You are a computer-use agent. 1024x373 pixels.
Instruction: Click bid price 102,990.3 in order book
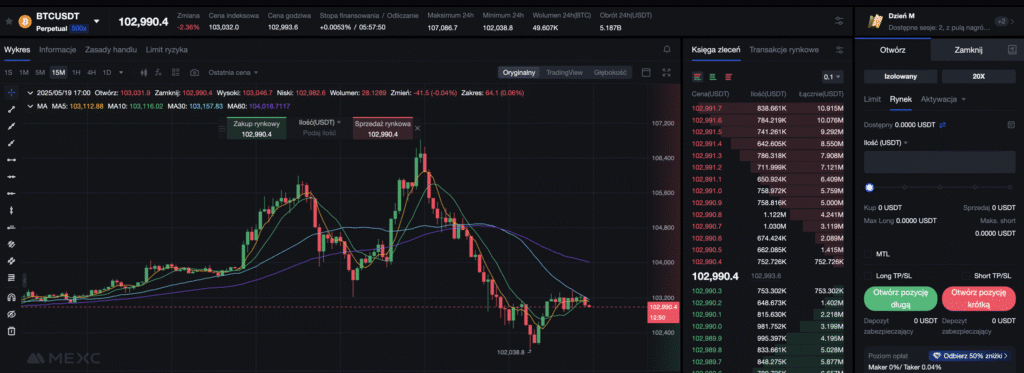coord(707,291)
